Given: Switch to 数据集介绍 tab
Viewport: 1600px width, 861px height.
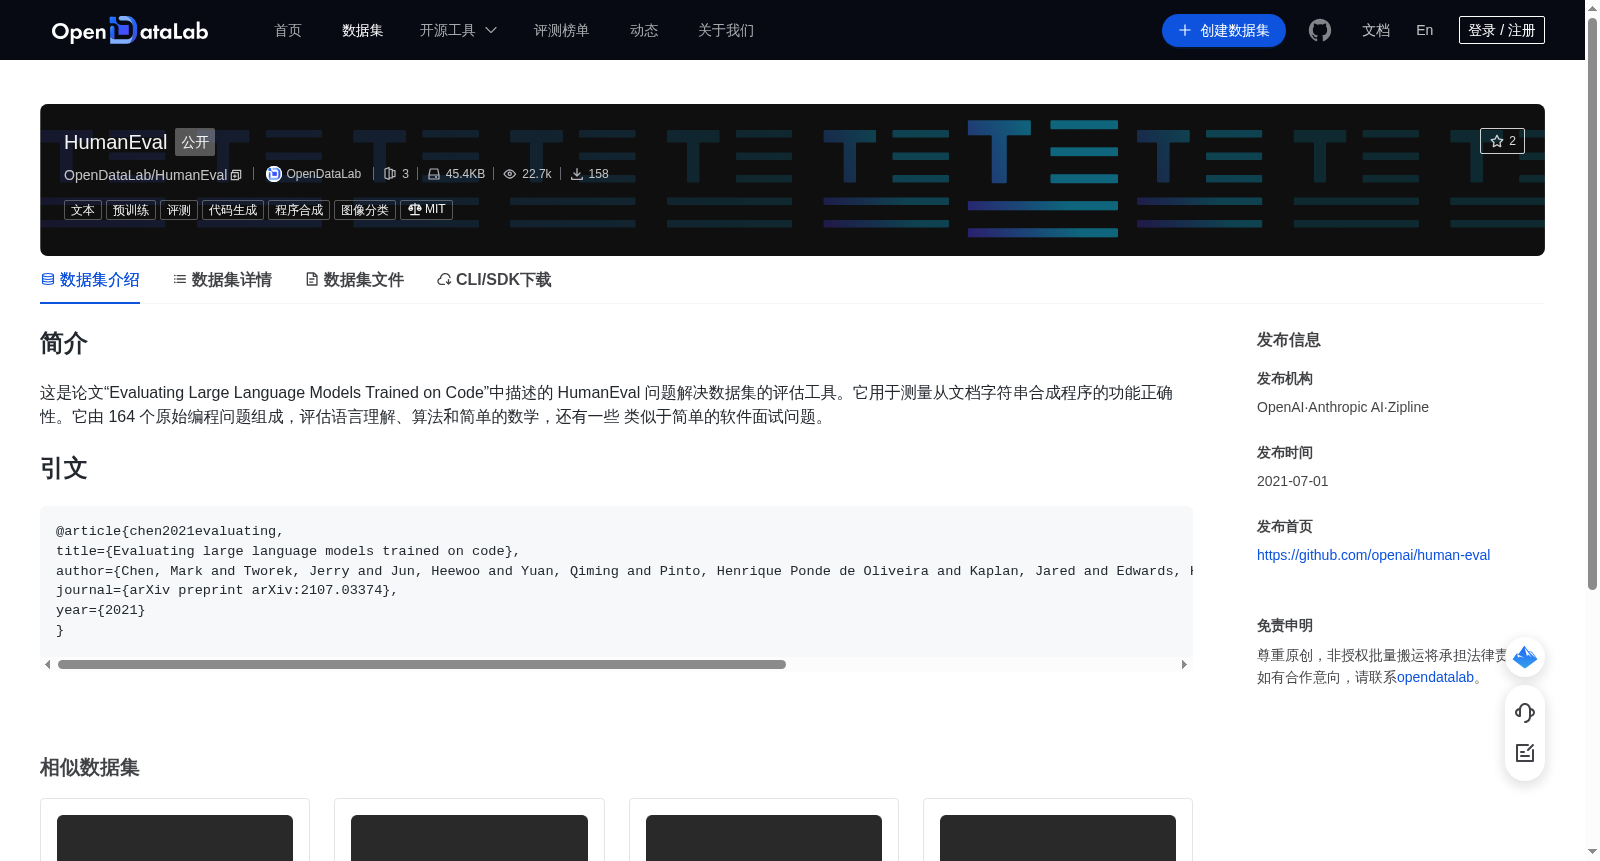Looking at the screenshot, I should 90,280.
